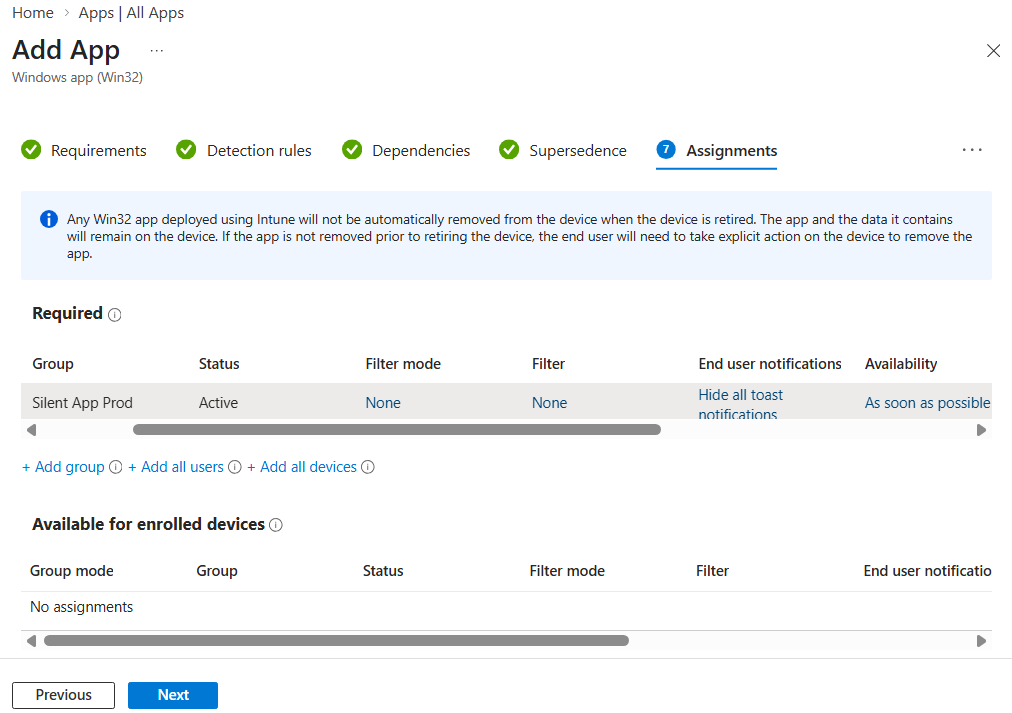
Task: Click the Previous button
Action: (63, 695)
